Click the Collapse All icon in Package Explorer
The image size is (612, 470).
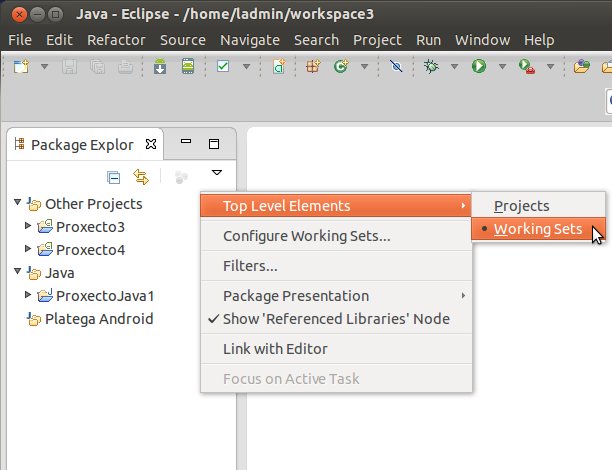tap(114, 178)
